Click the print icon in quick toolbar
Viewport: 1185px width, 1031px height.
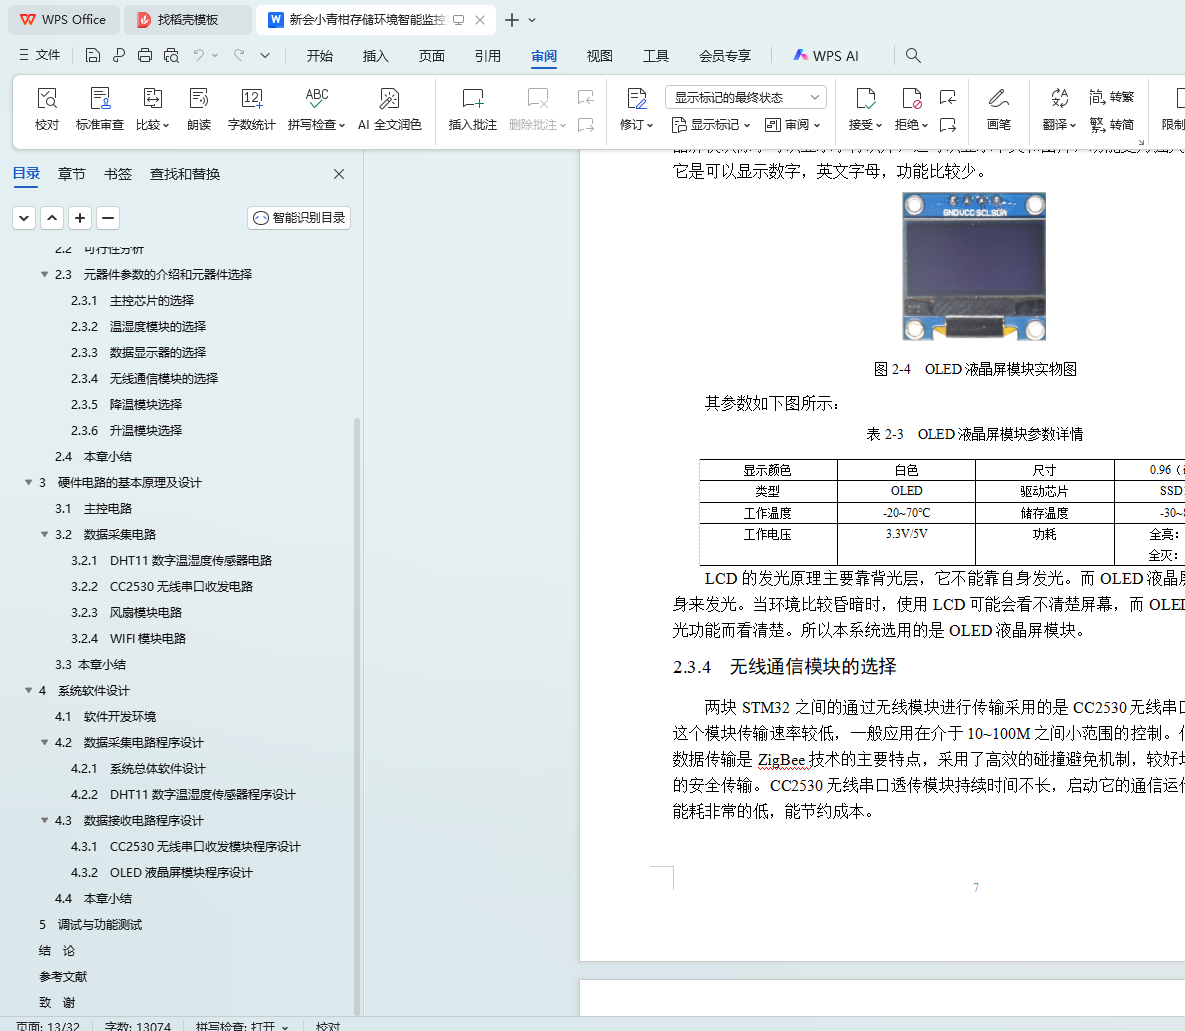[x=145, y=55]
